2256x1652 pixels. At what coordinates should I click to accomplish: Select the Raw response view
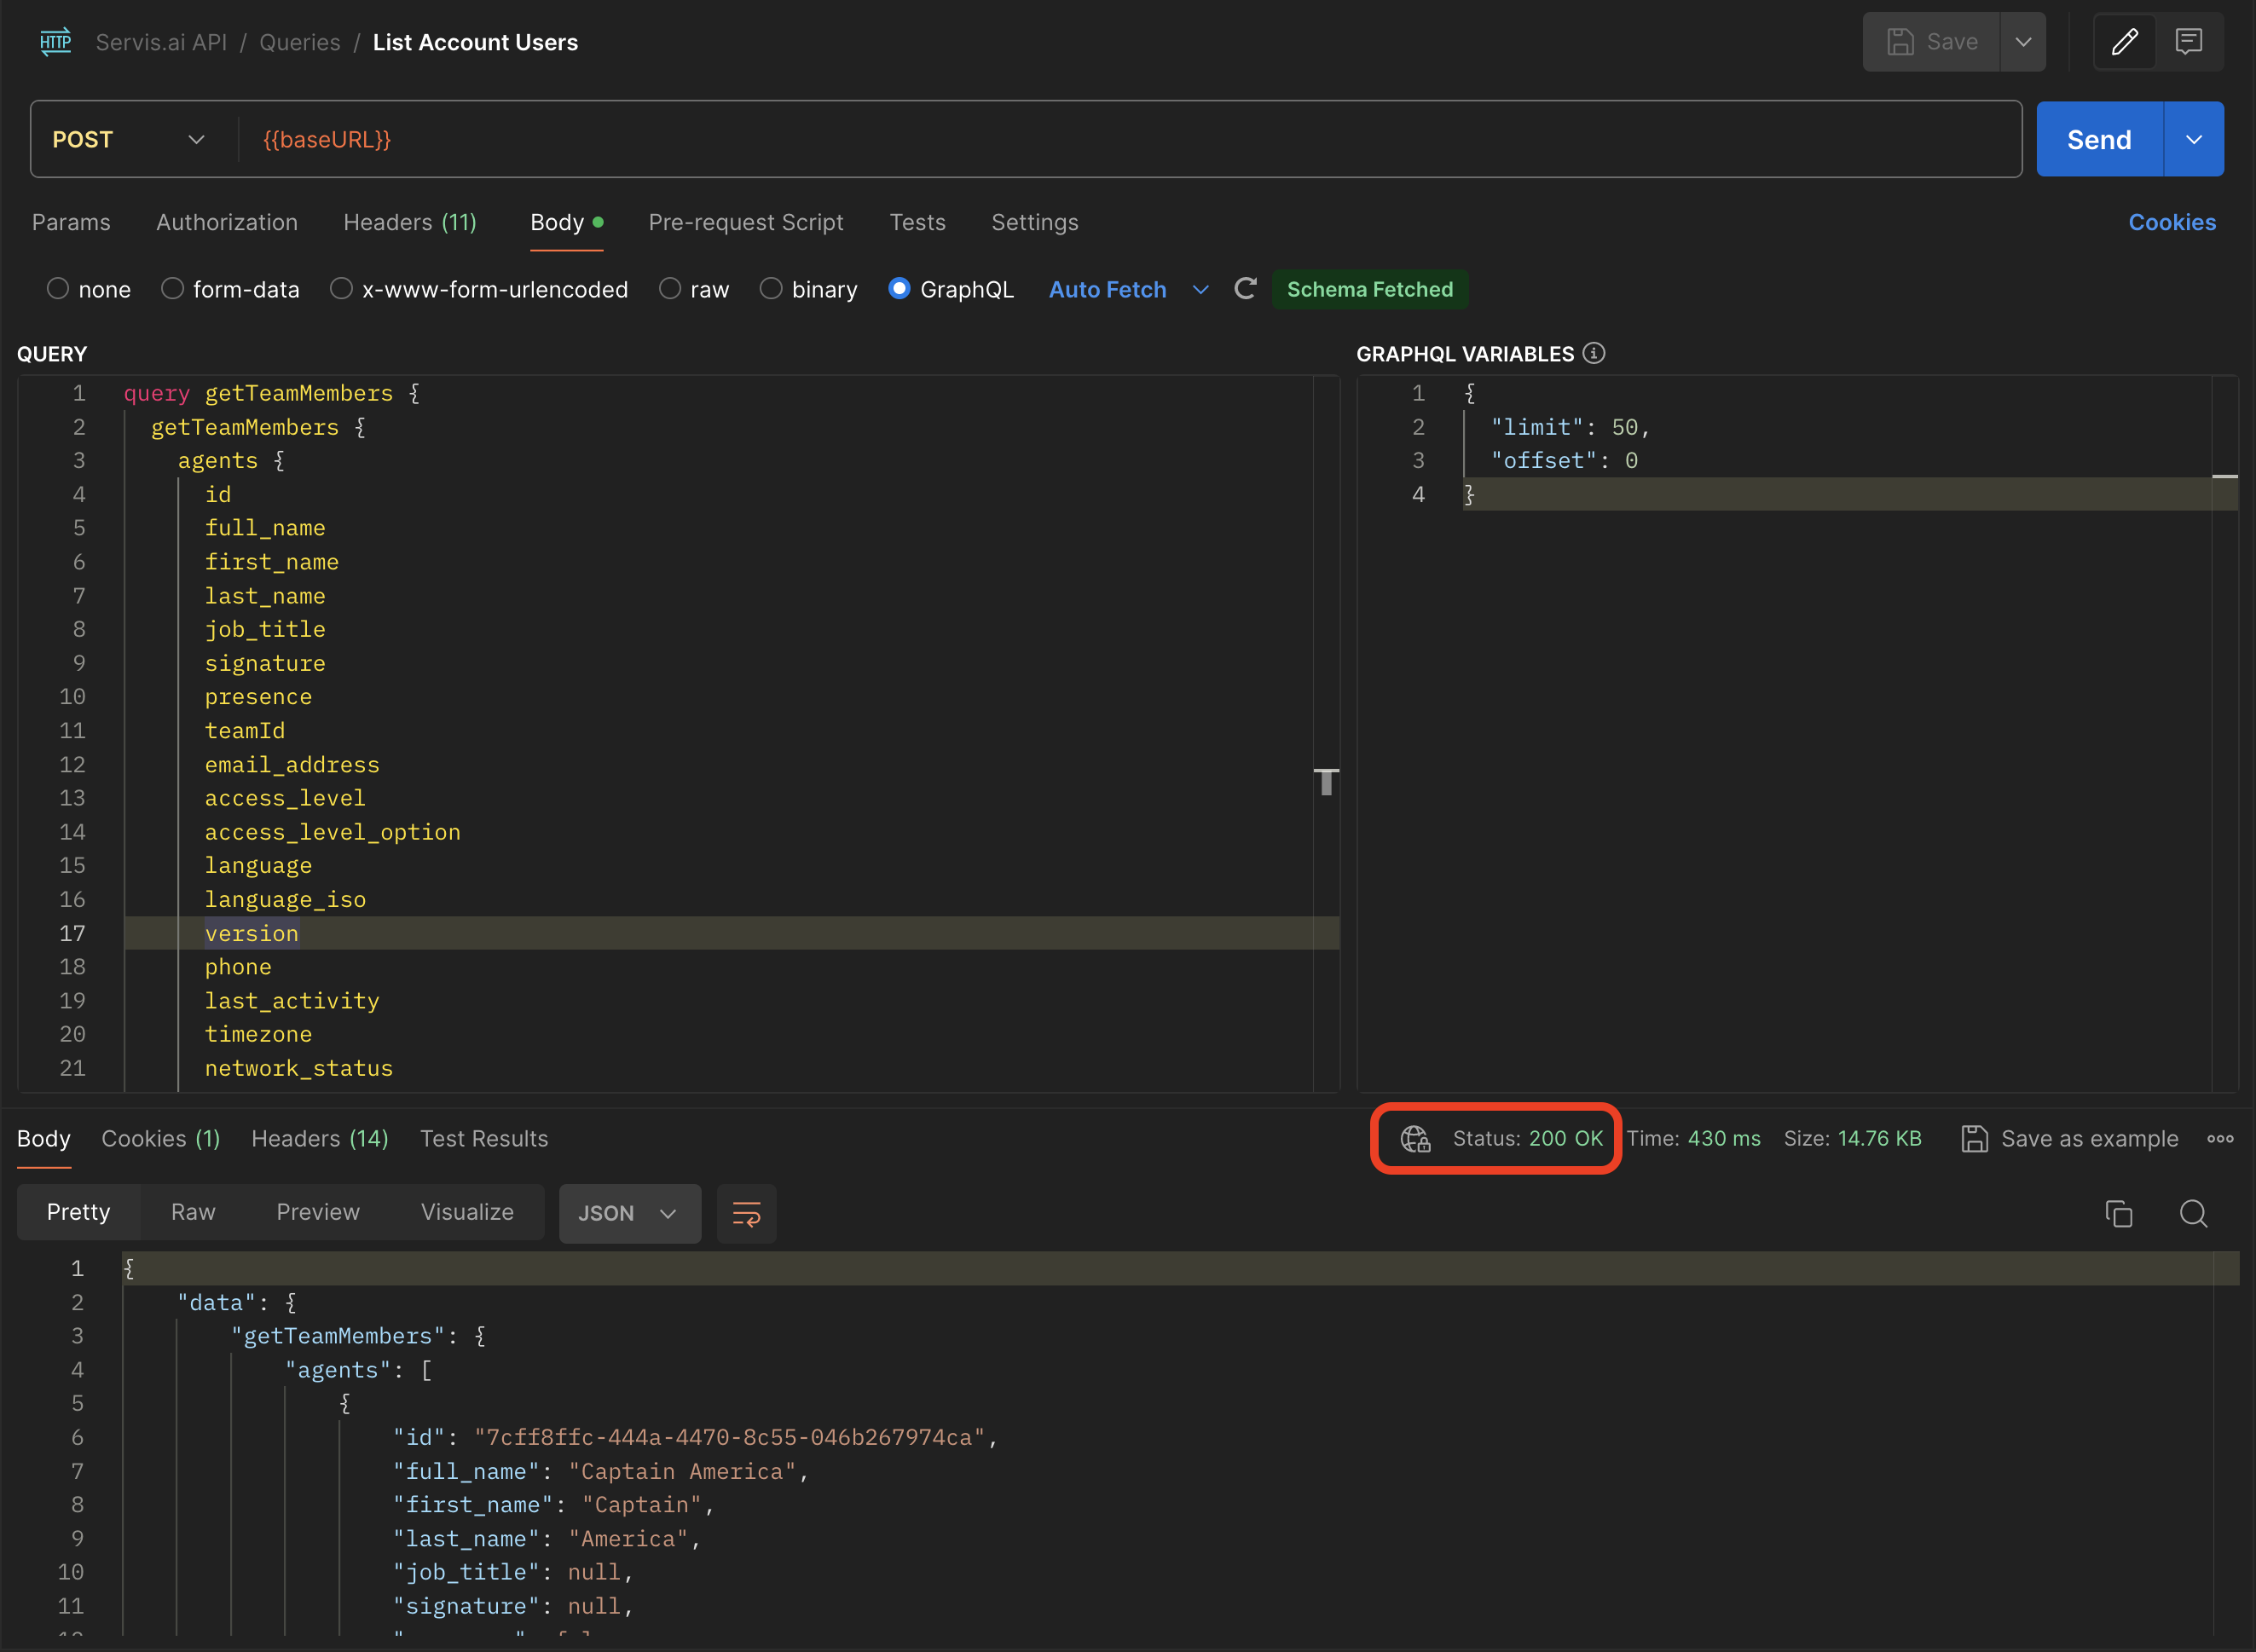coord(193,1212)
